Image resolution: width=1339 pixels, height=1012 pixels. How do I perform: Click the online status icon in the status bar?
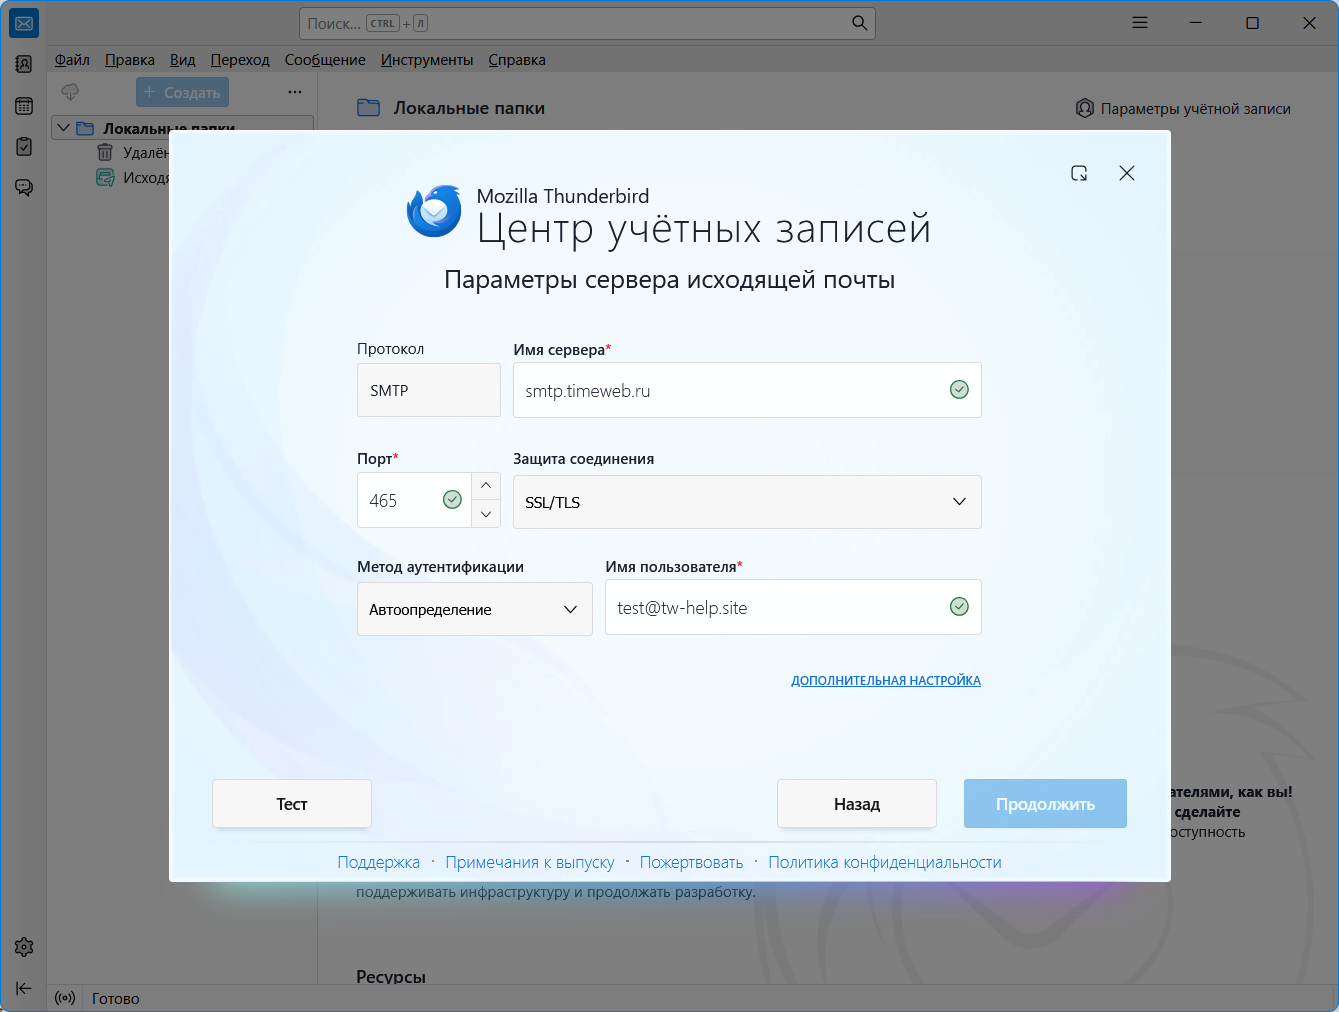(65, 998)
